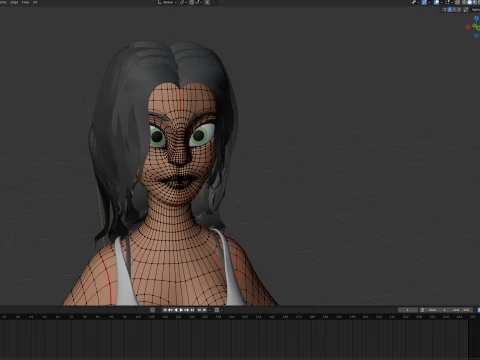
Task: Click the Start frame field
Action: click(437, 310)
